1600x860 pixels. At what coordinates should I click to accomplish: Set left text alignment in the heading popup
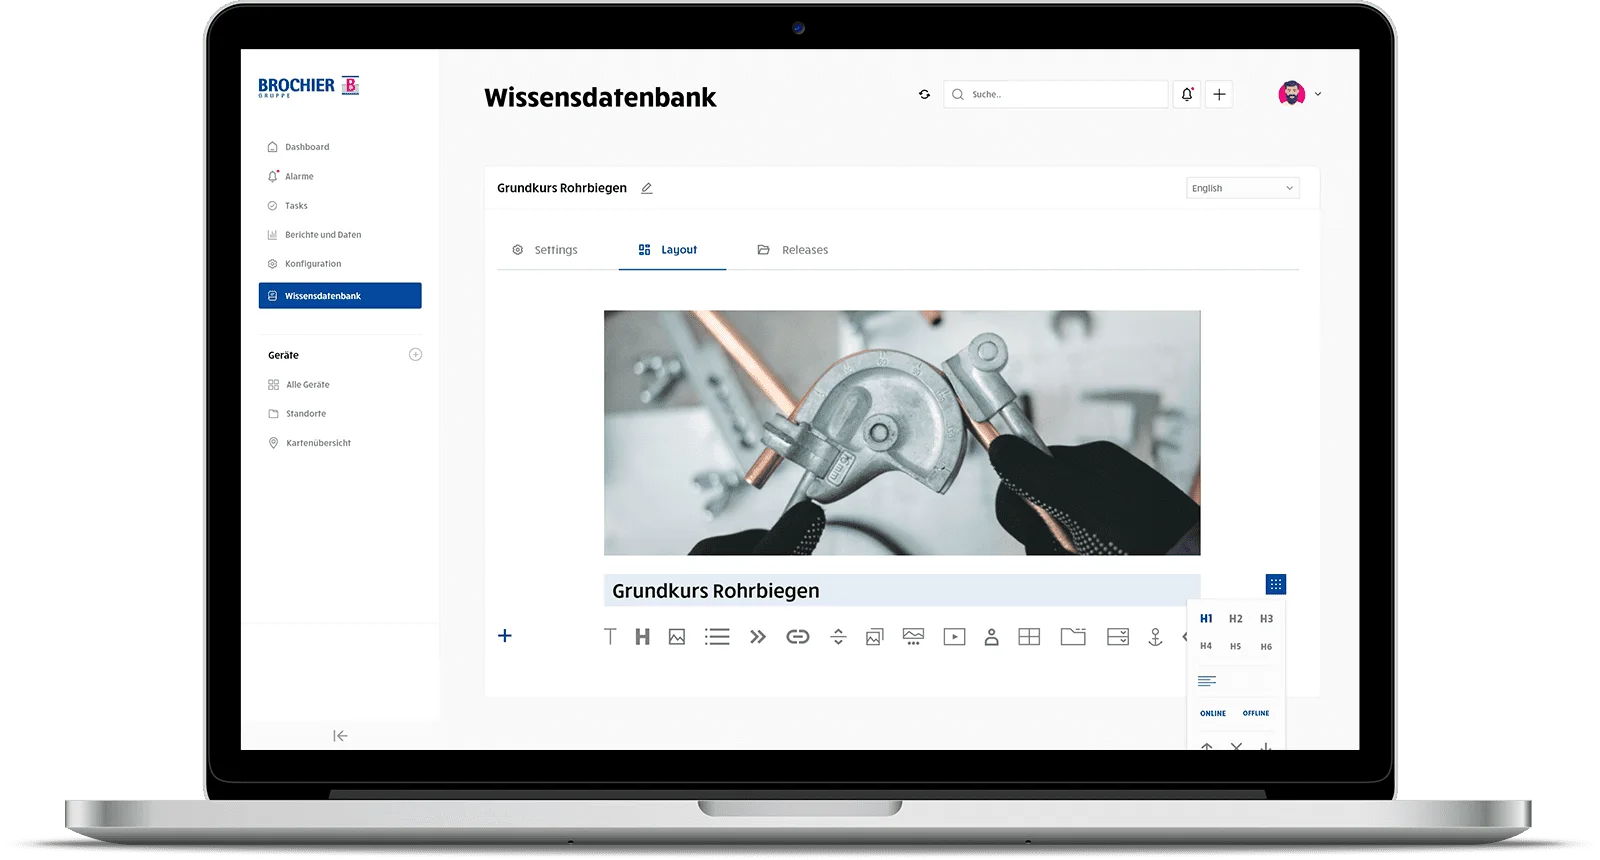[1207, 681]
